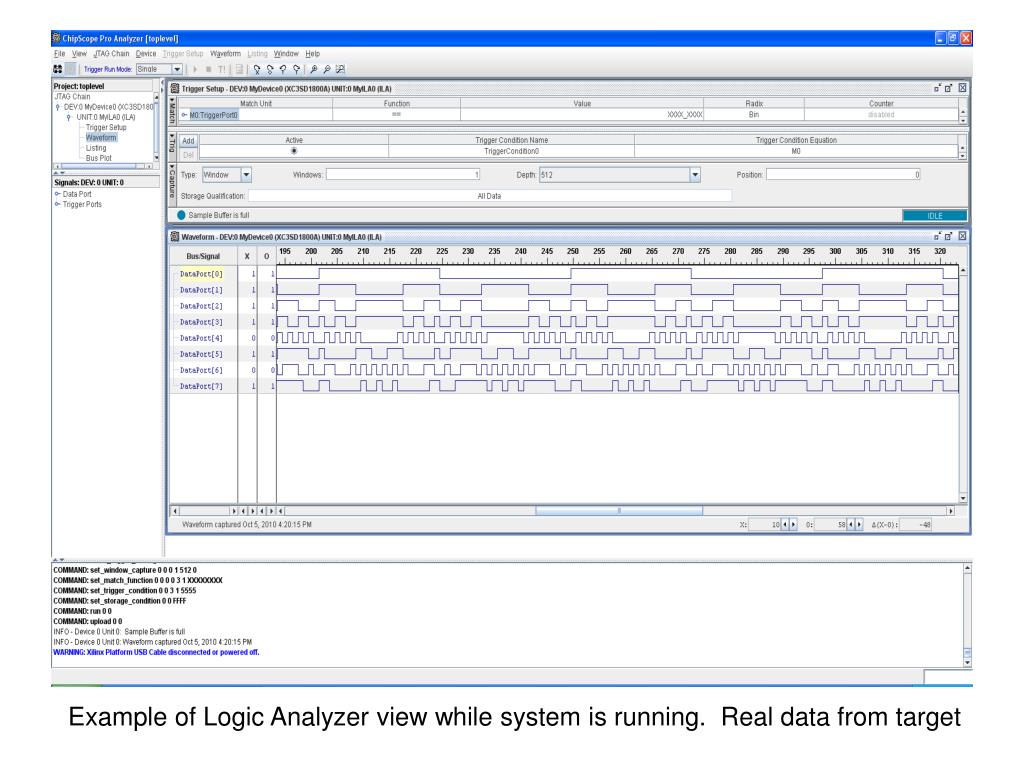Click the listing lines toolbar icon before the cursor icons
The image size is (1024, 768).
tap(240, 69)
